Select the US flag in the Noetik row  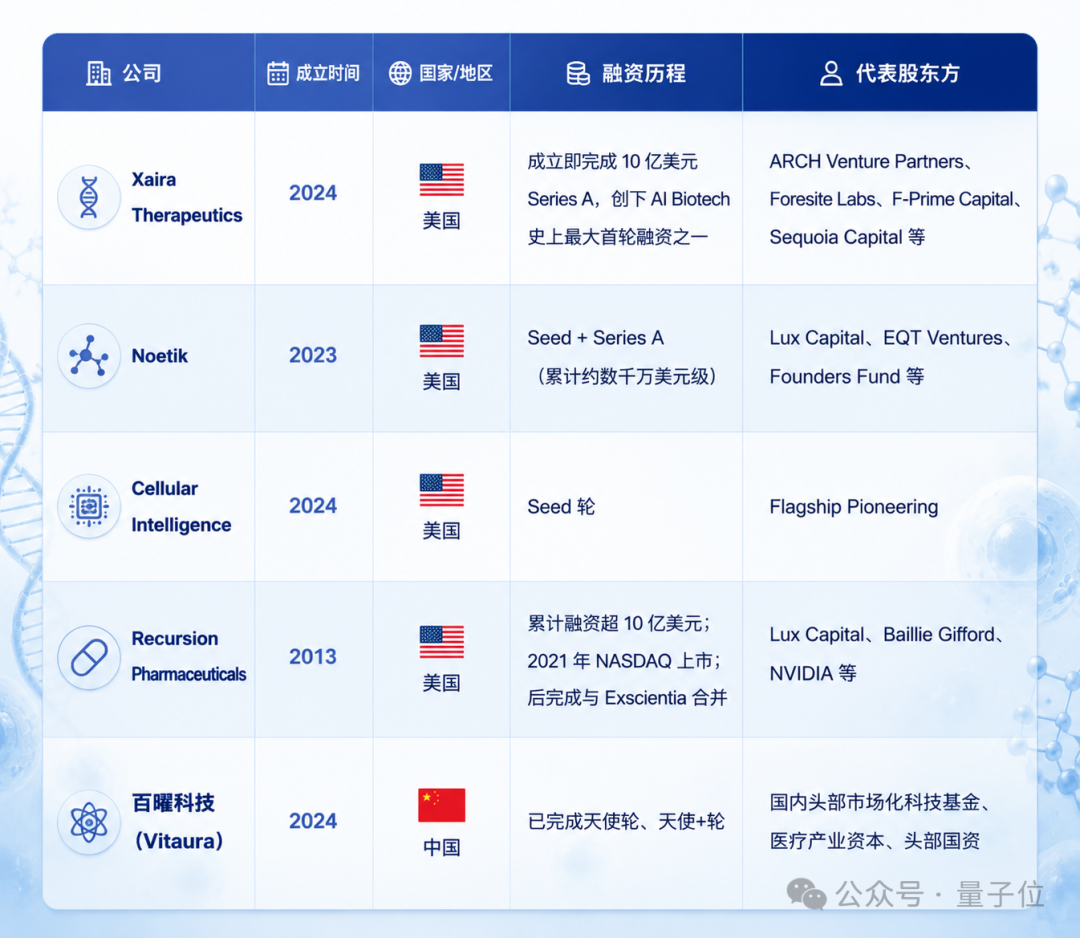[x=442, y=341]
